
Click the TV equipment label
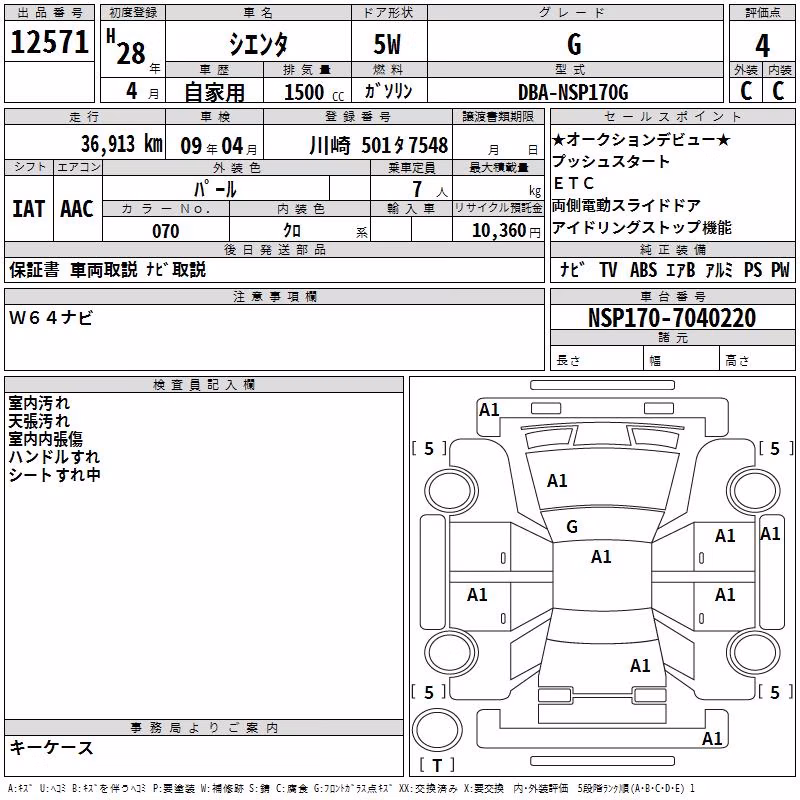(608, 270)
